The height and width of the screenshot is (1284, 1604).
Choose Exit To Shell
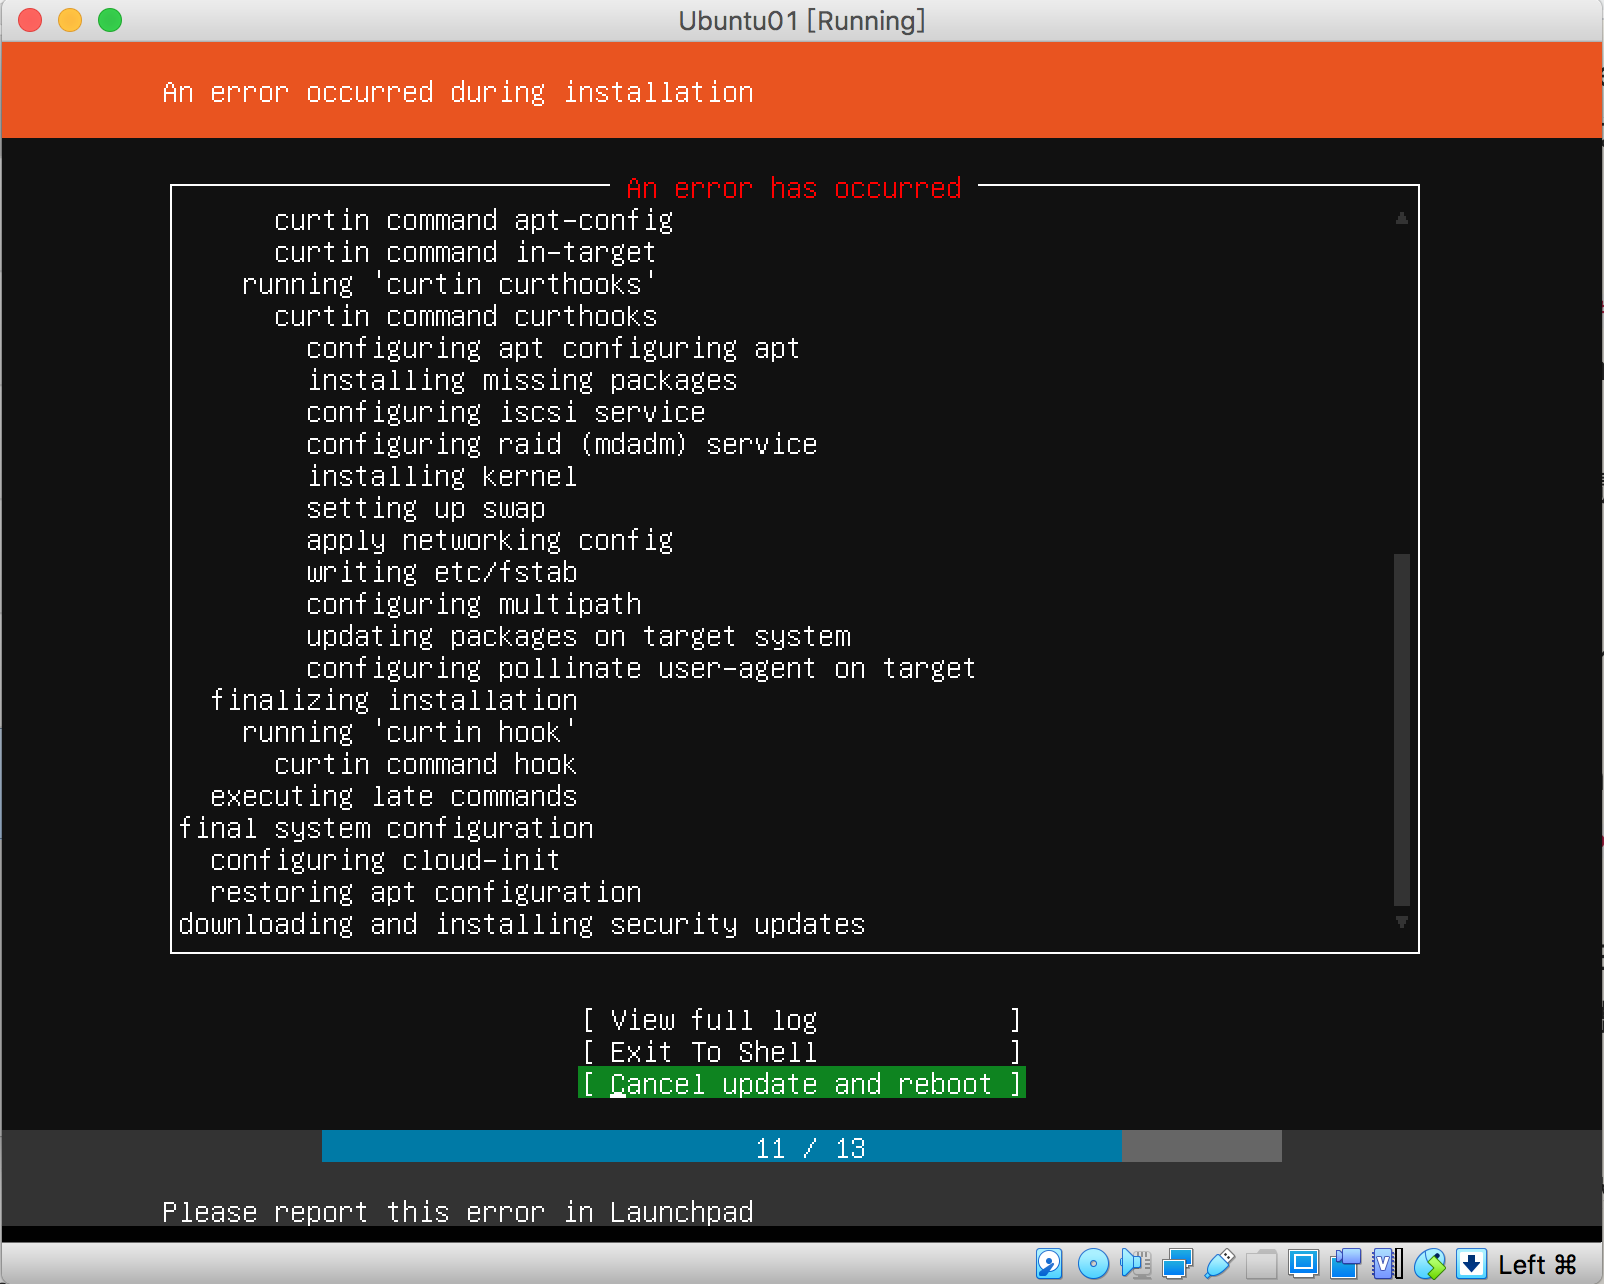click(801, 1052)
